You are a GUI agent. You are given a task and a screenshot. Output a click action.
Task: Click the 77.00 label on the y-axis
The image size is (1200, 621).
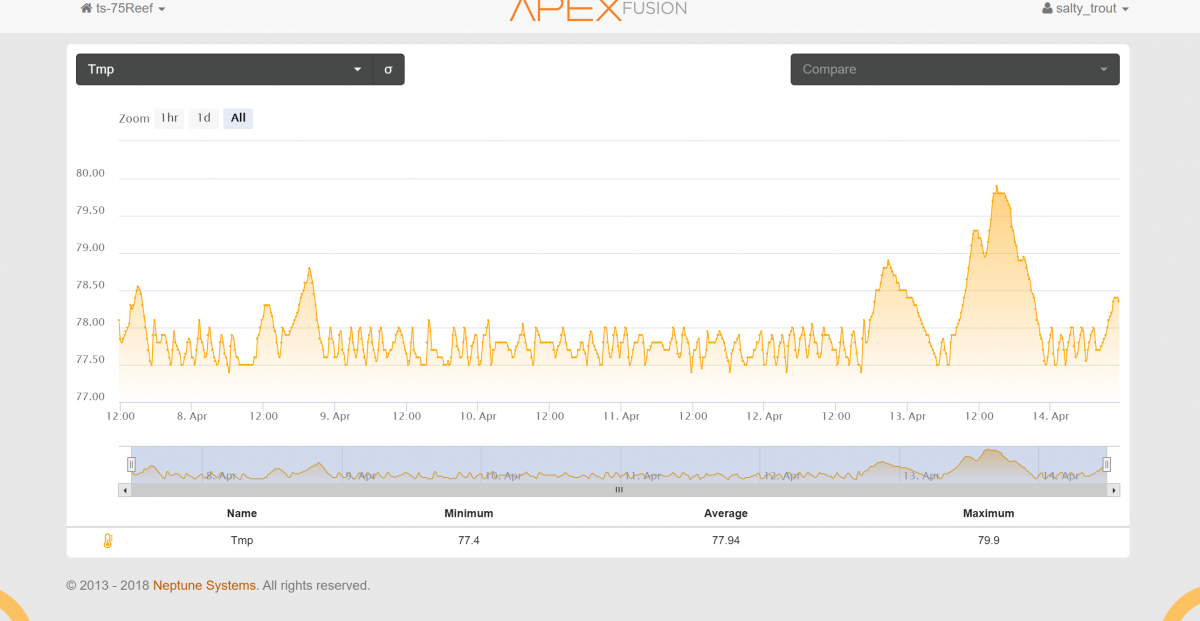(90, 397)
